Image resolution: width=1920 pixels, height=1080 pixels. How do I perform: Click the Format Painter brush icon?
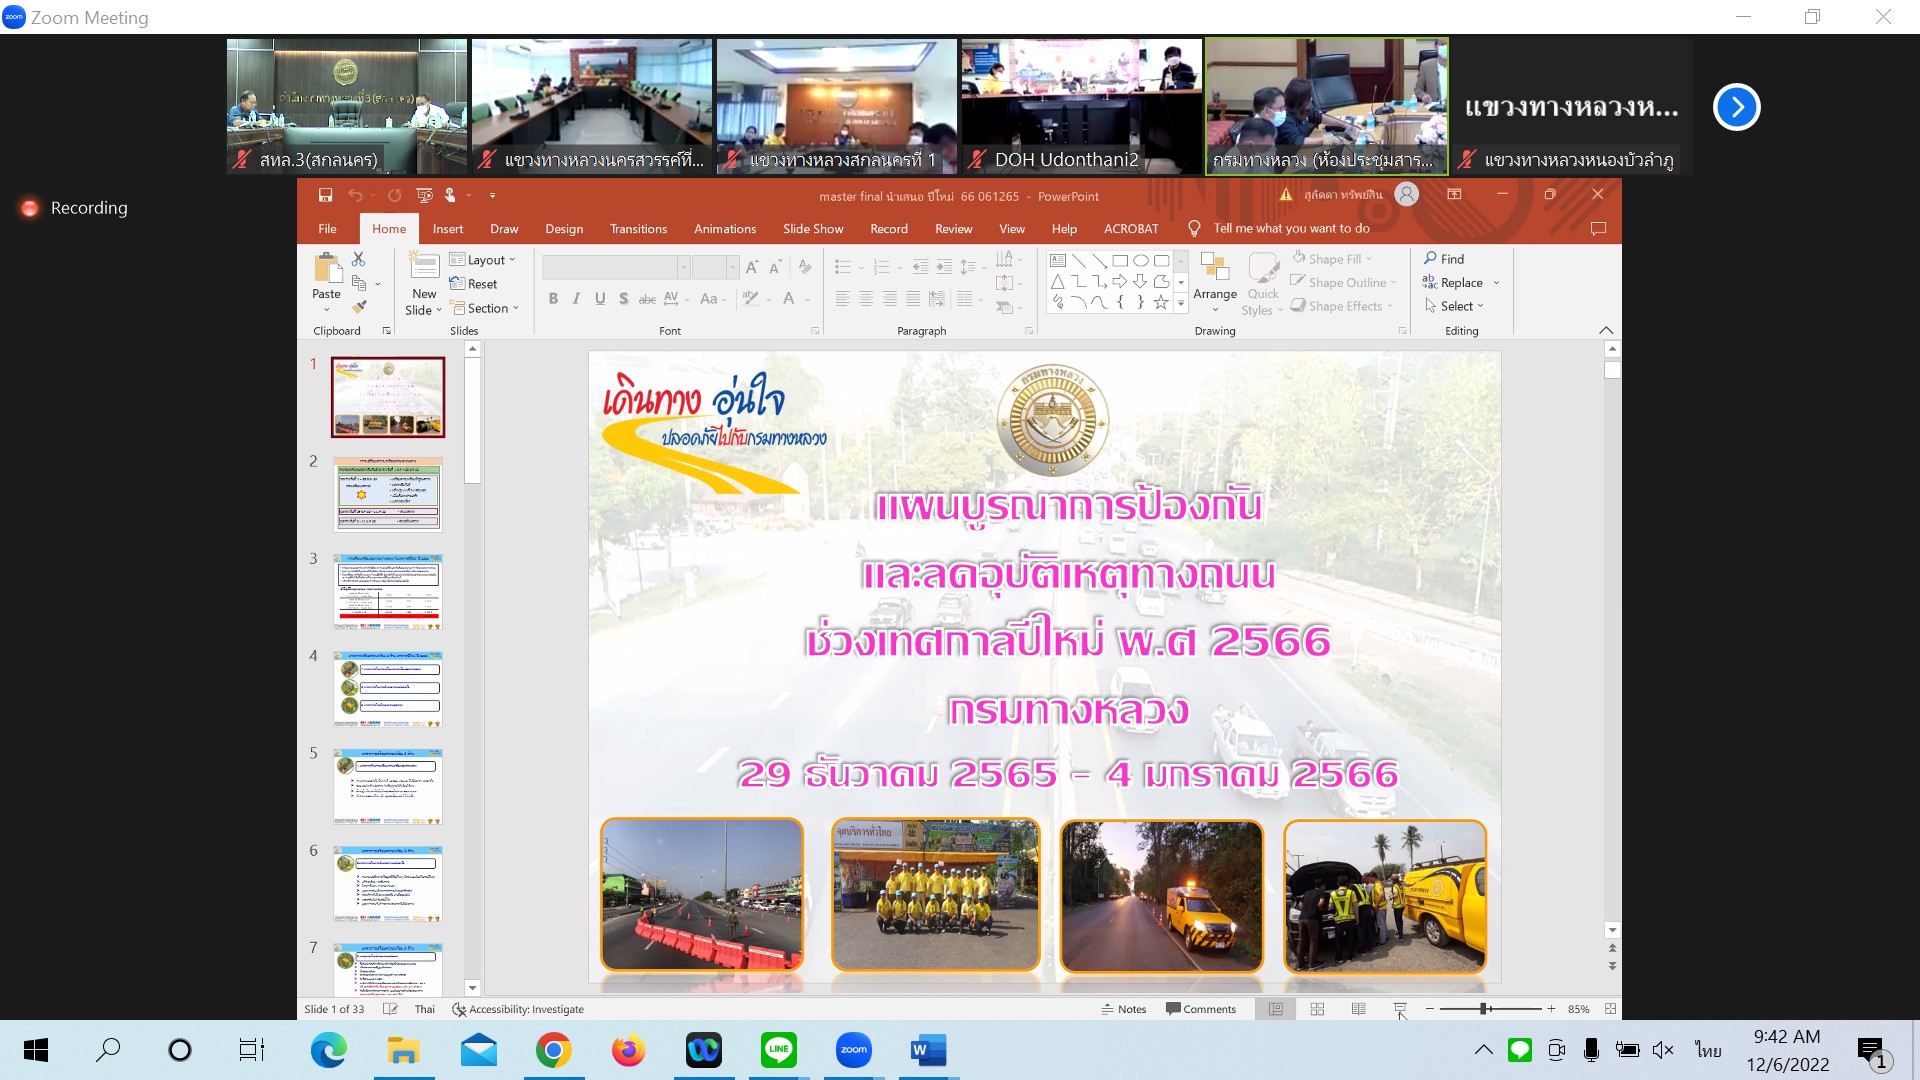(x=359, y=307)
